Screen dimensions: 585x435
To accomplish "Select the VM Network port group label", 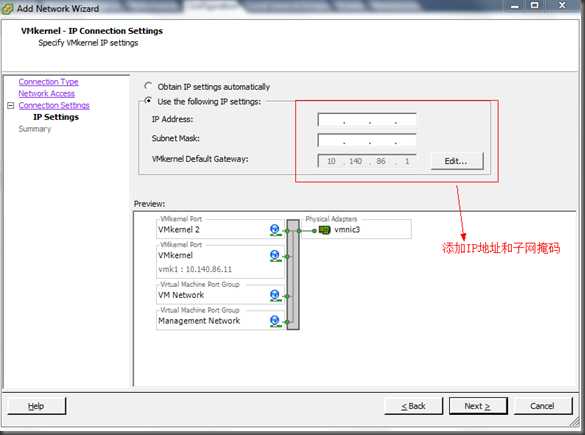I will pyautogui.click(x=181, y=295).
